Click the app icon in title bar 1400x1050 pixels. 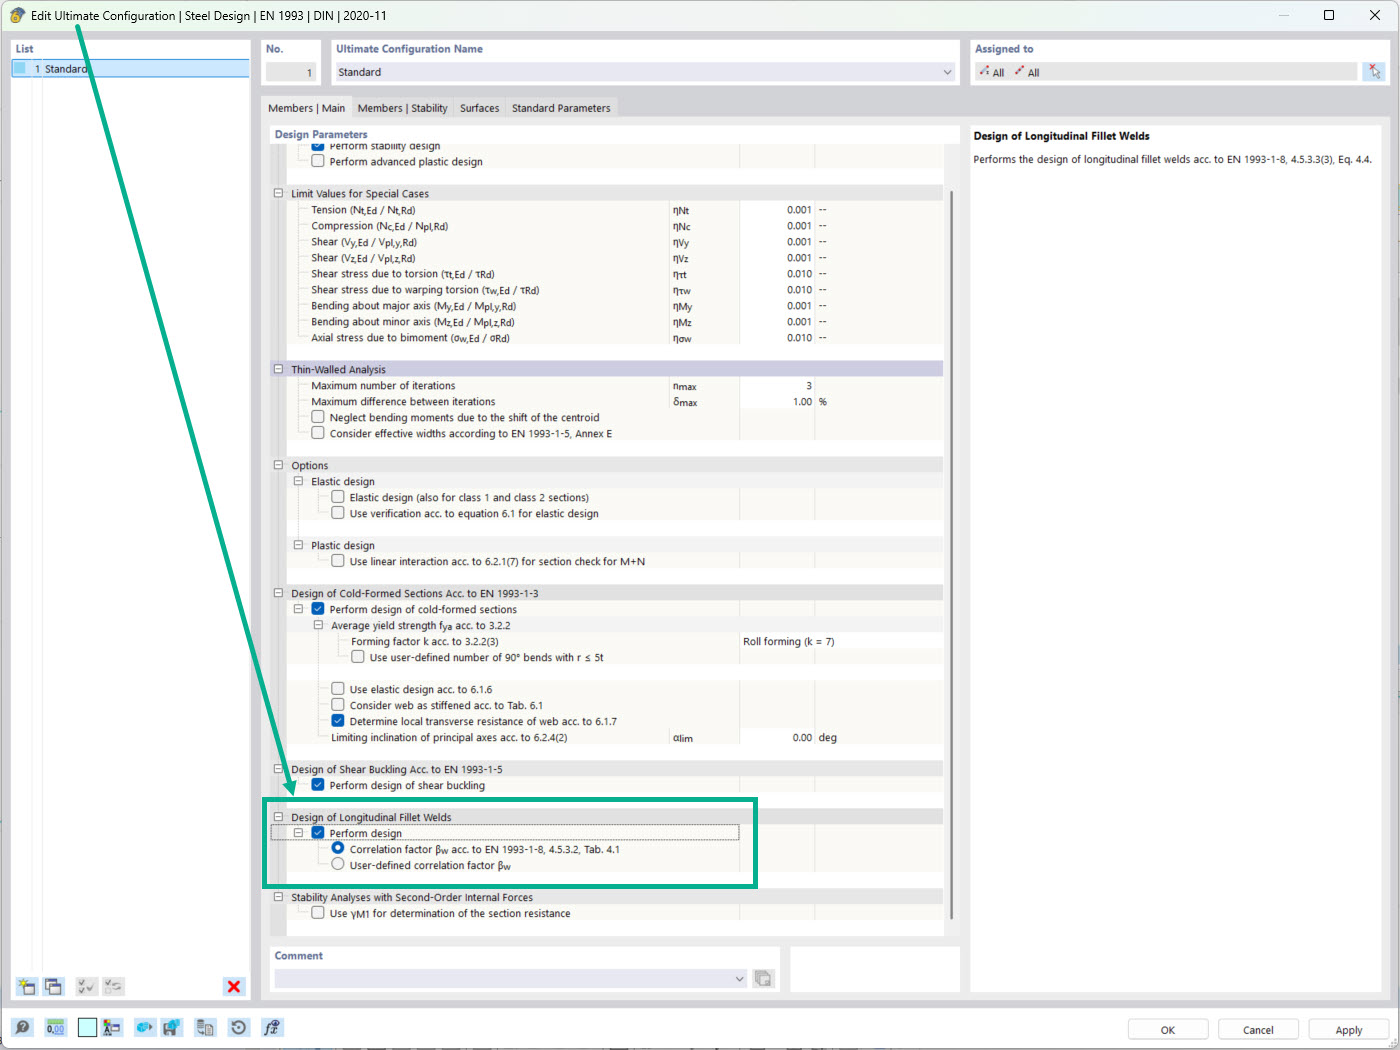point(17,15)
